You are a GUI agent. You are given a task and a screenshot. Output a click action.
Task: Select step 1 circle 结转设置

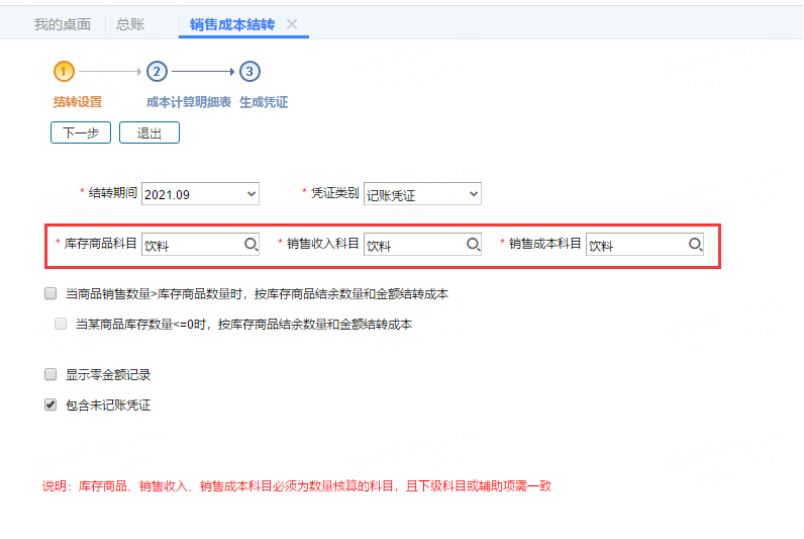(64, 71)
